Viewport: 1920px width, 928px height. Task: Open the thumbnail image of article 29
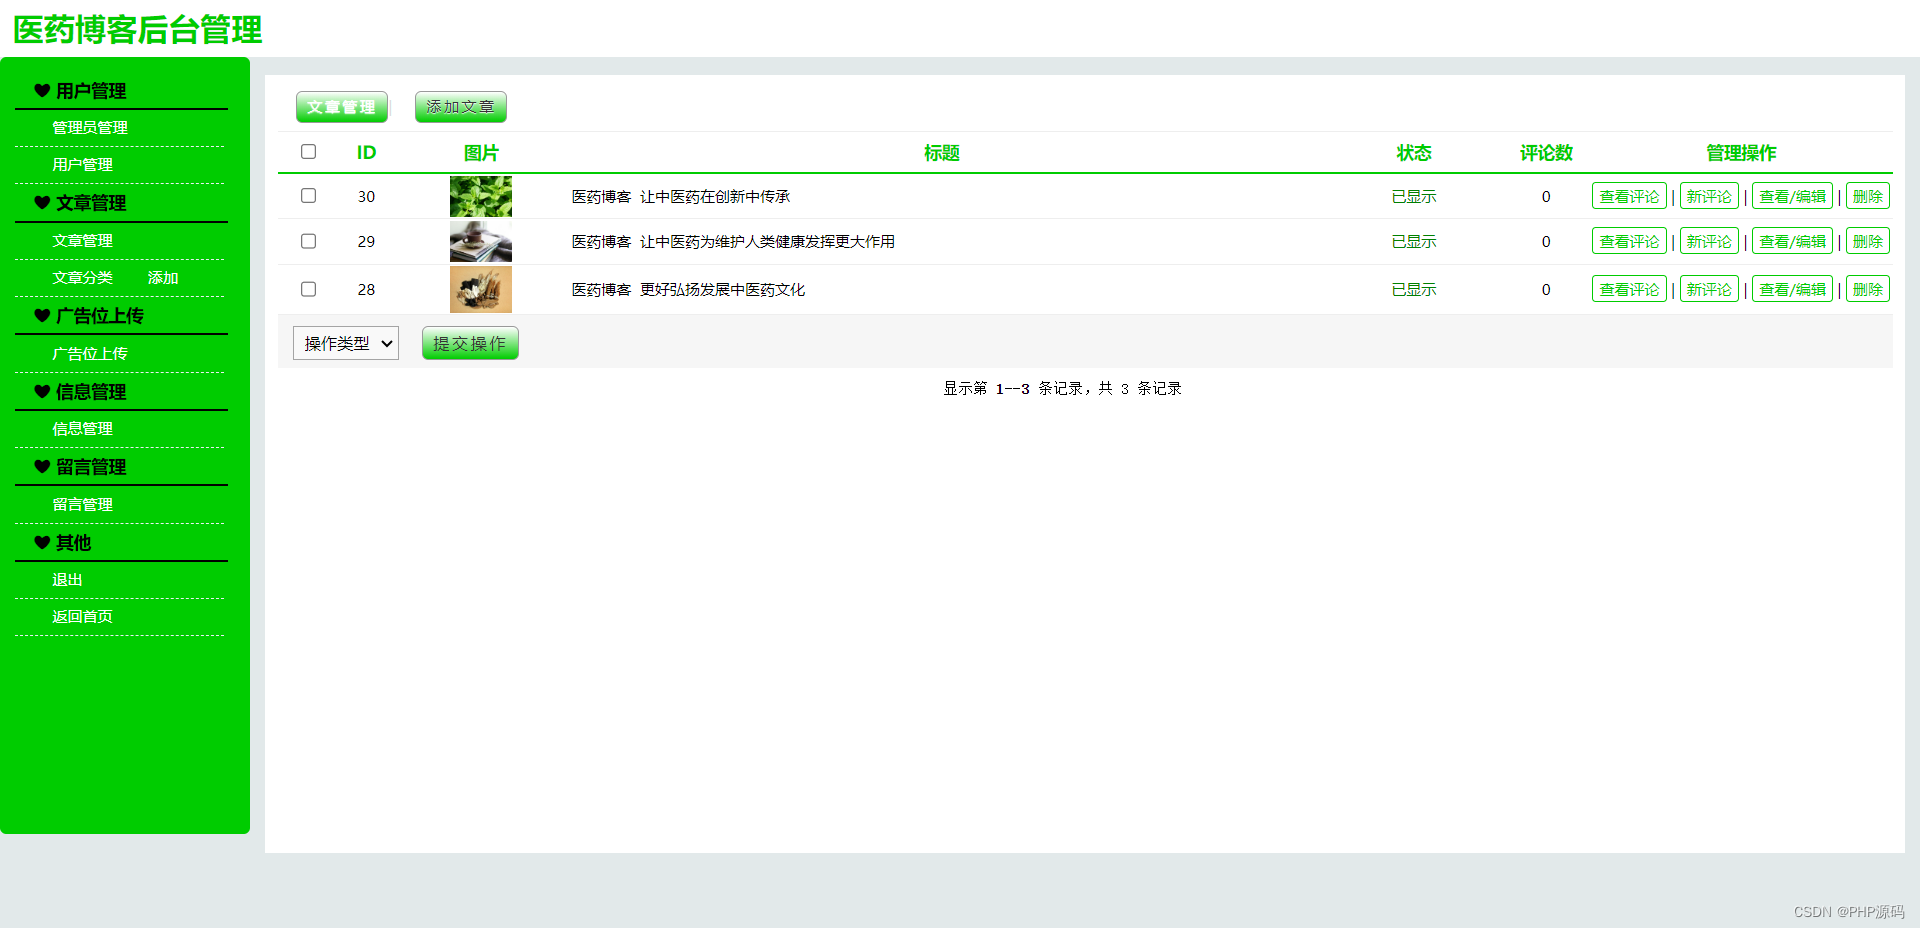pyautogui.click(x=481, y=242)
